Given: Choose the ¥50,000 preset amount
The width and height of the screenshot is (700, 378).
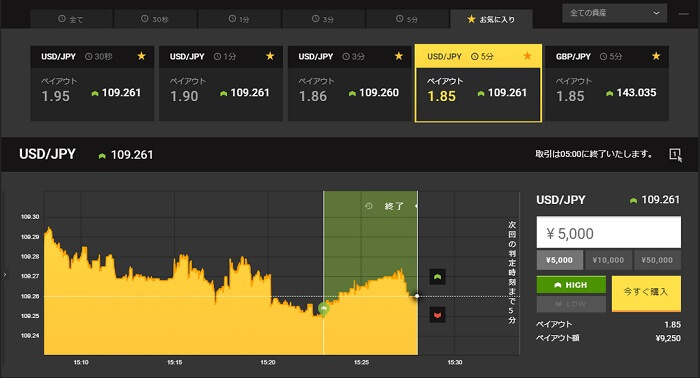Looking at the screenshot, I should click(x=657, y=260).
